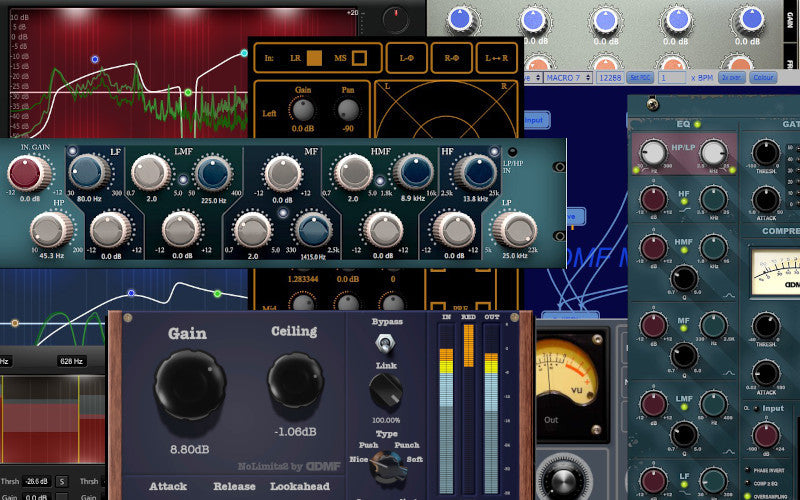Select the MS input mode box

[358, 59]
